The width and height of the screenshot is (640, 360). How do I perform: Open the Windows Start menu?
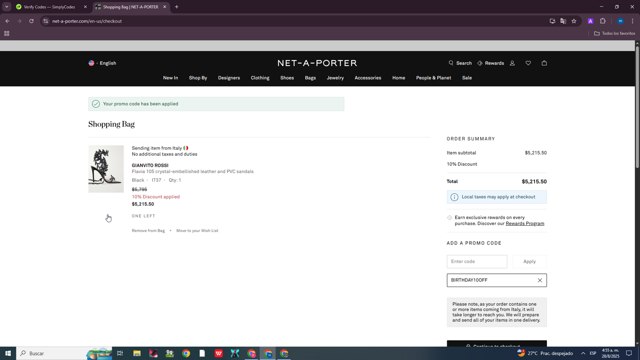(x=8, y=353)
